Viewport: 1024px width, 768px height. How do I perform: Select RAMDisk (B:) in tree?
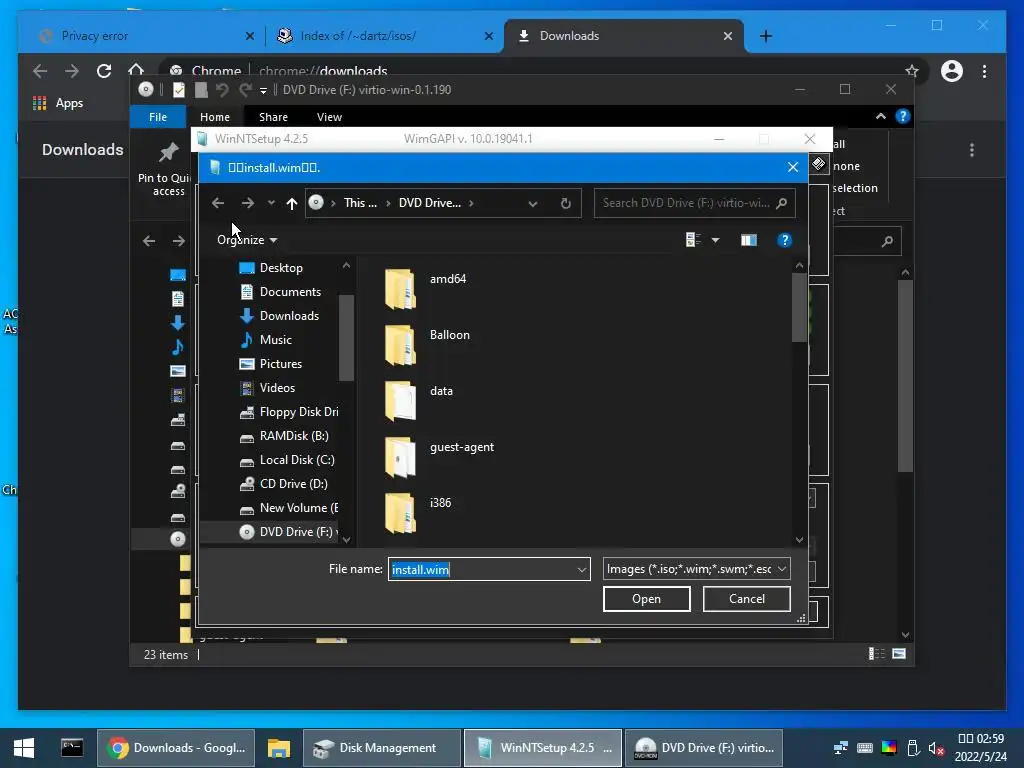294,436
